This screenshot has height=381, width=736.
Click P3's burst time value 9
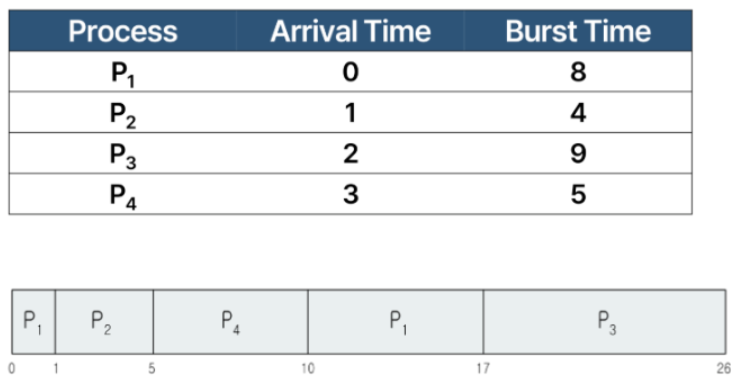578,153
